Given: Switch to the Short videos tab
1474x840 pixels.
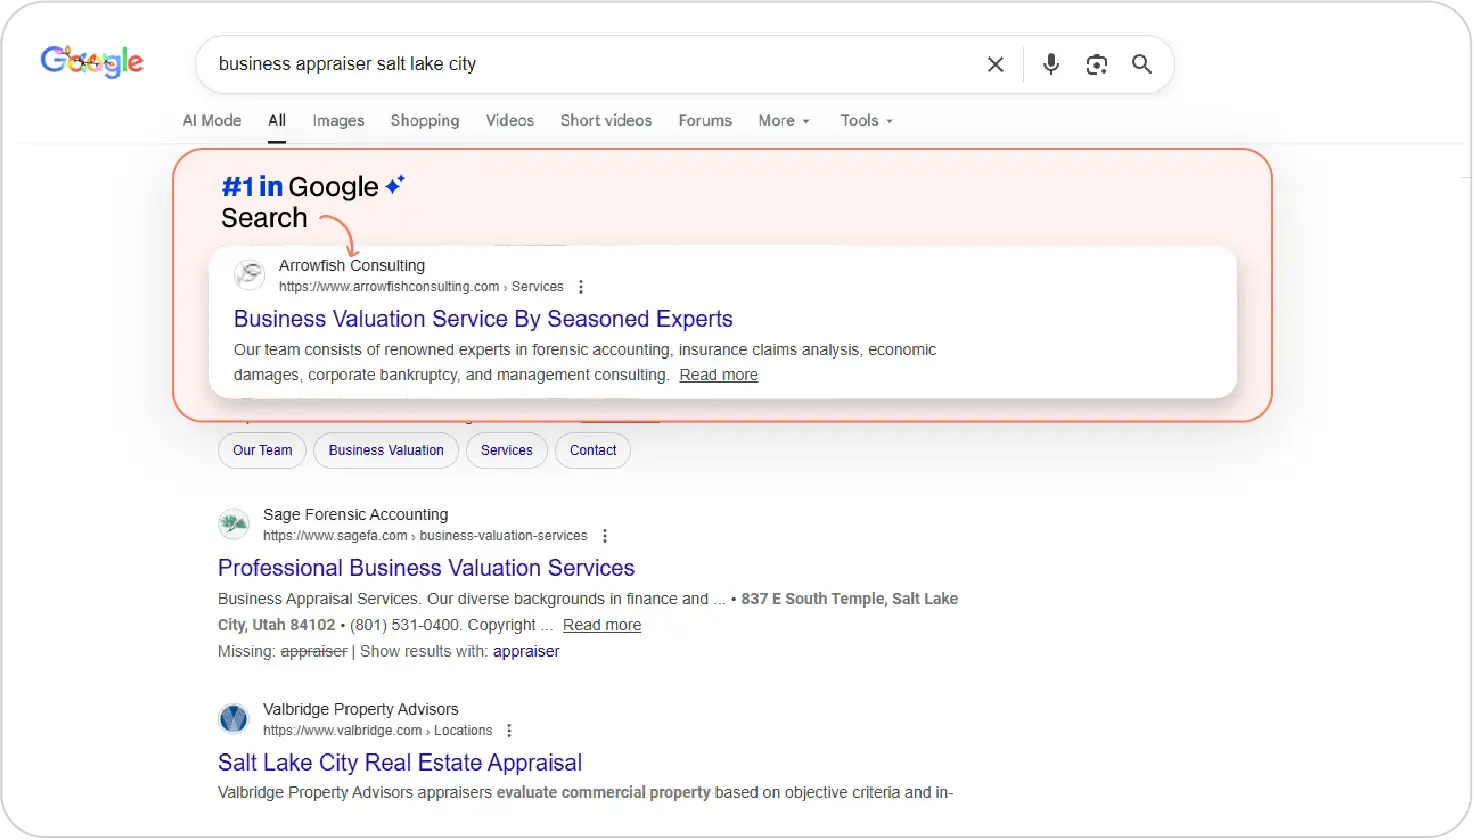Looking at the screenshot, I should tap(606, 121).
